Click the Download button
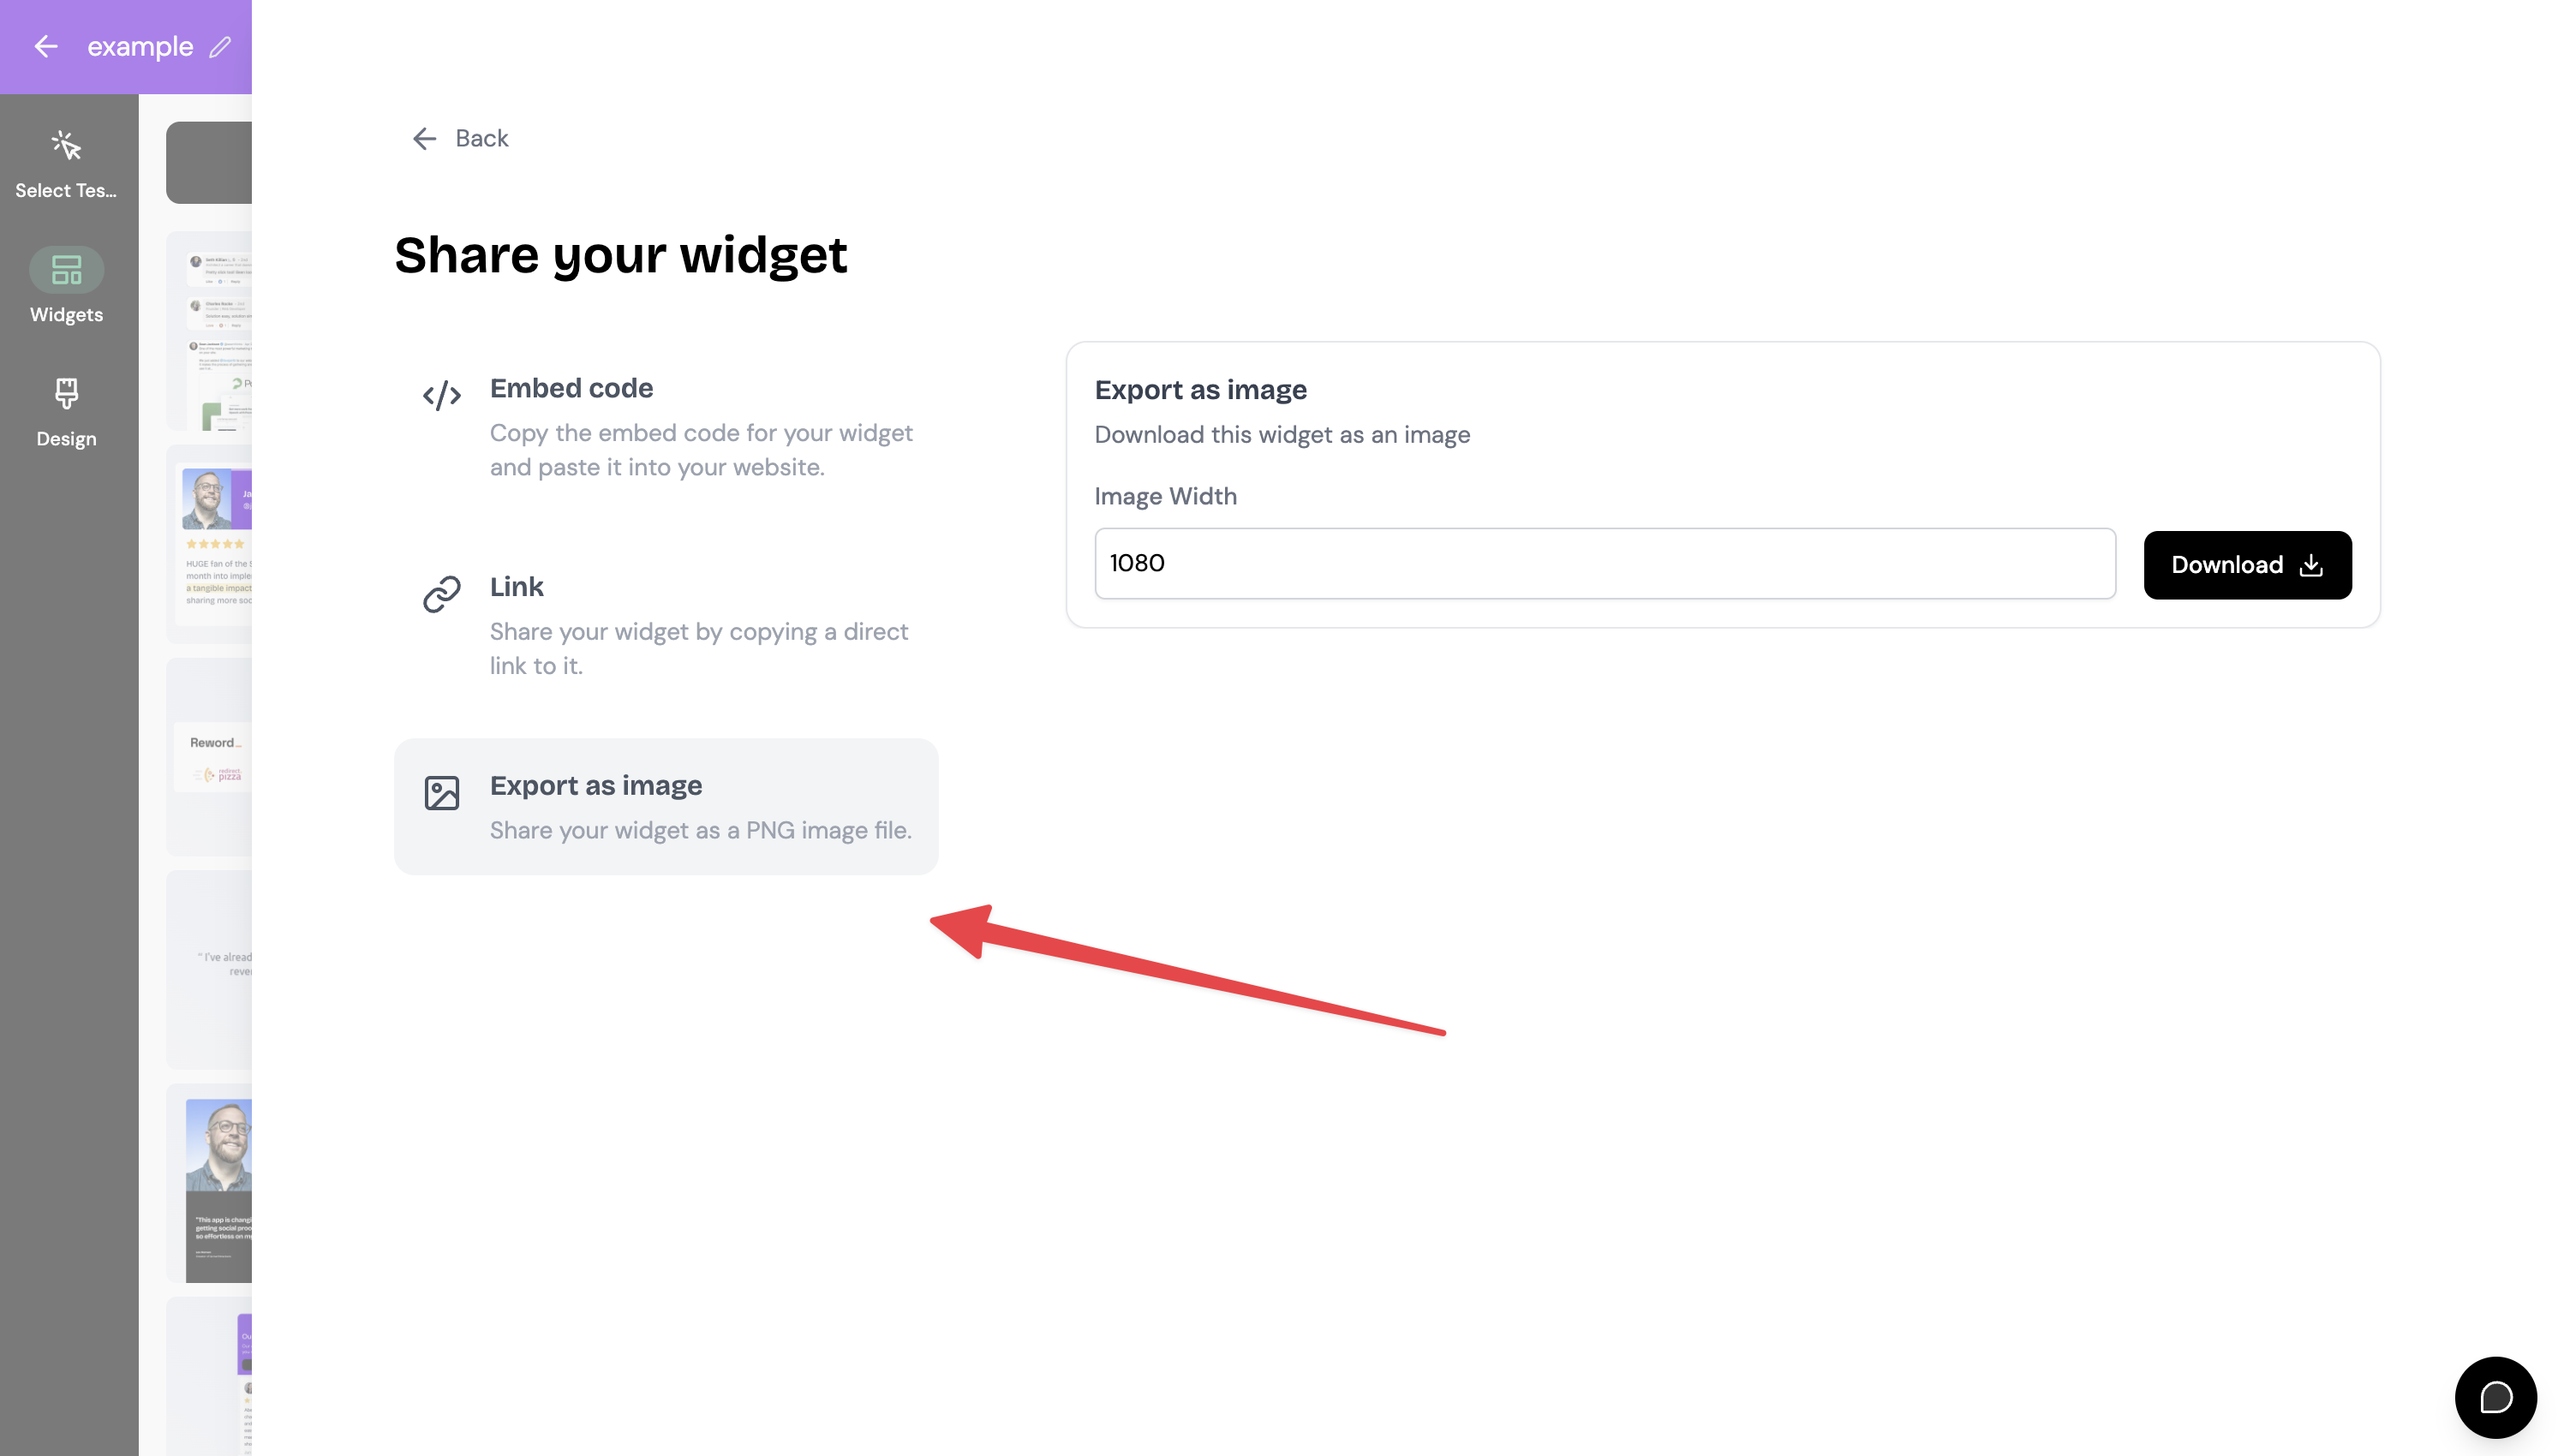The image size is (2558, 1456). coord(2247,565)
